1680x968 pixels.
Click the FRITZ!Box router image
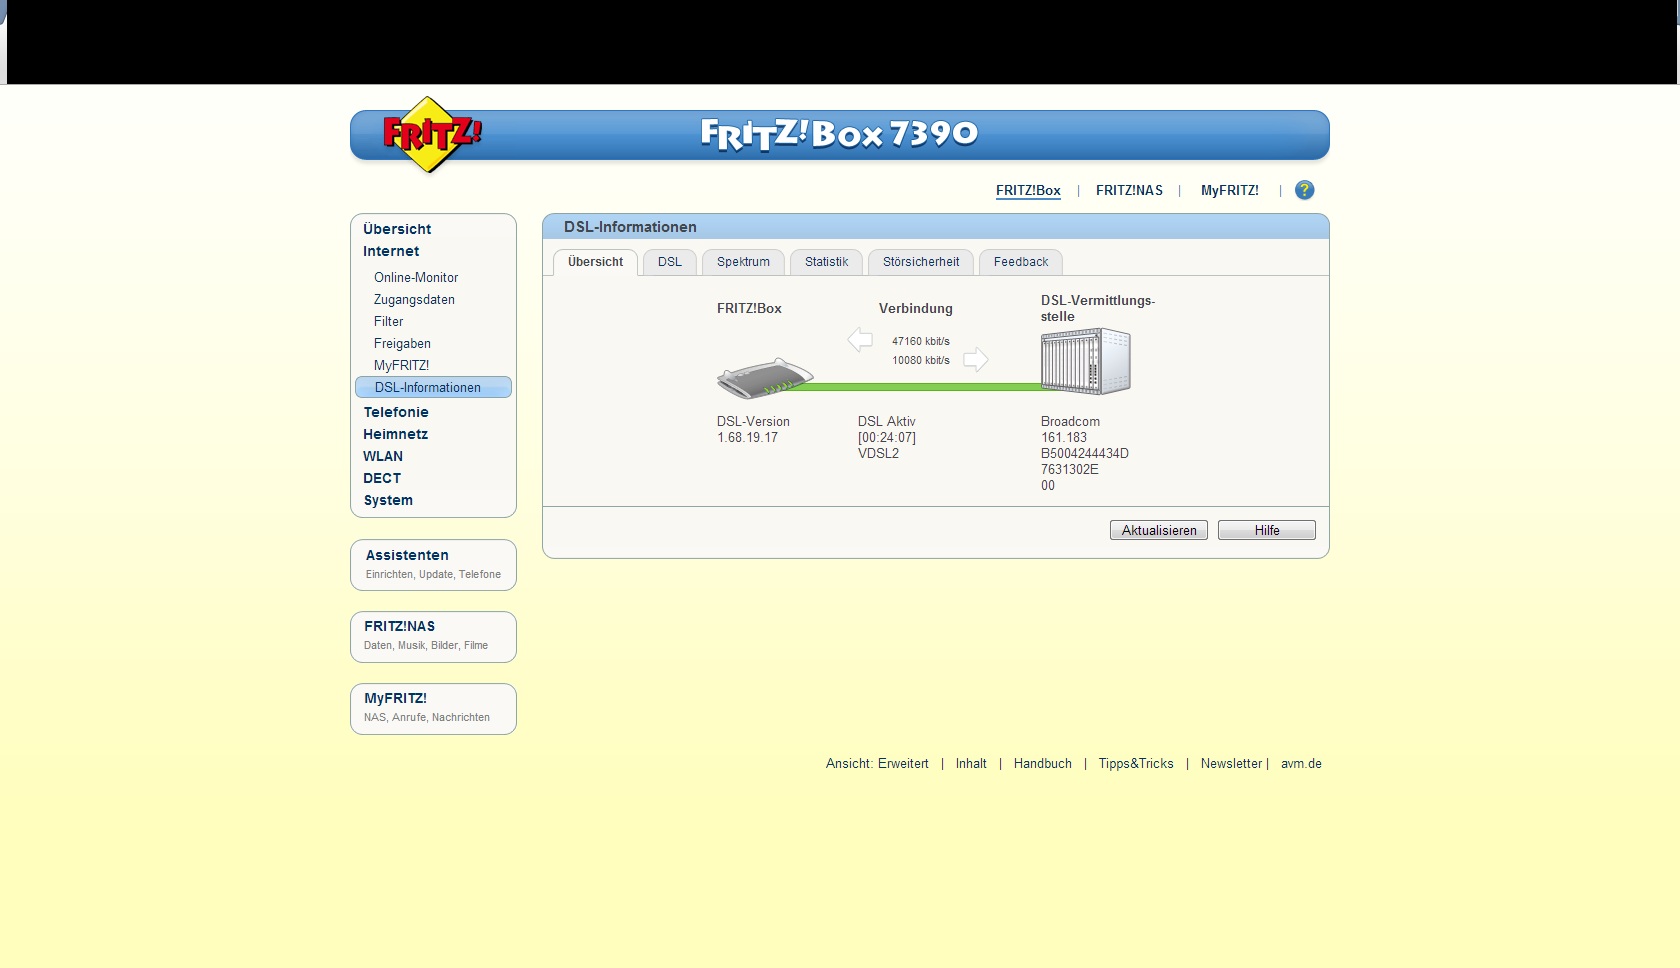tap(765, 378)
